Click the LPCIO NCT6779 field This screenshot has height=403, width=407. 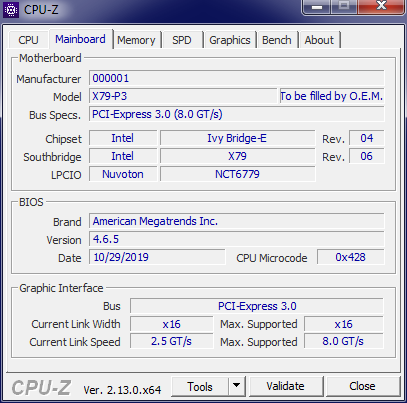click(237, 174)
